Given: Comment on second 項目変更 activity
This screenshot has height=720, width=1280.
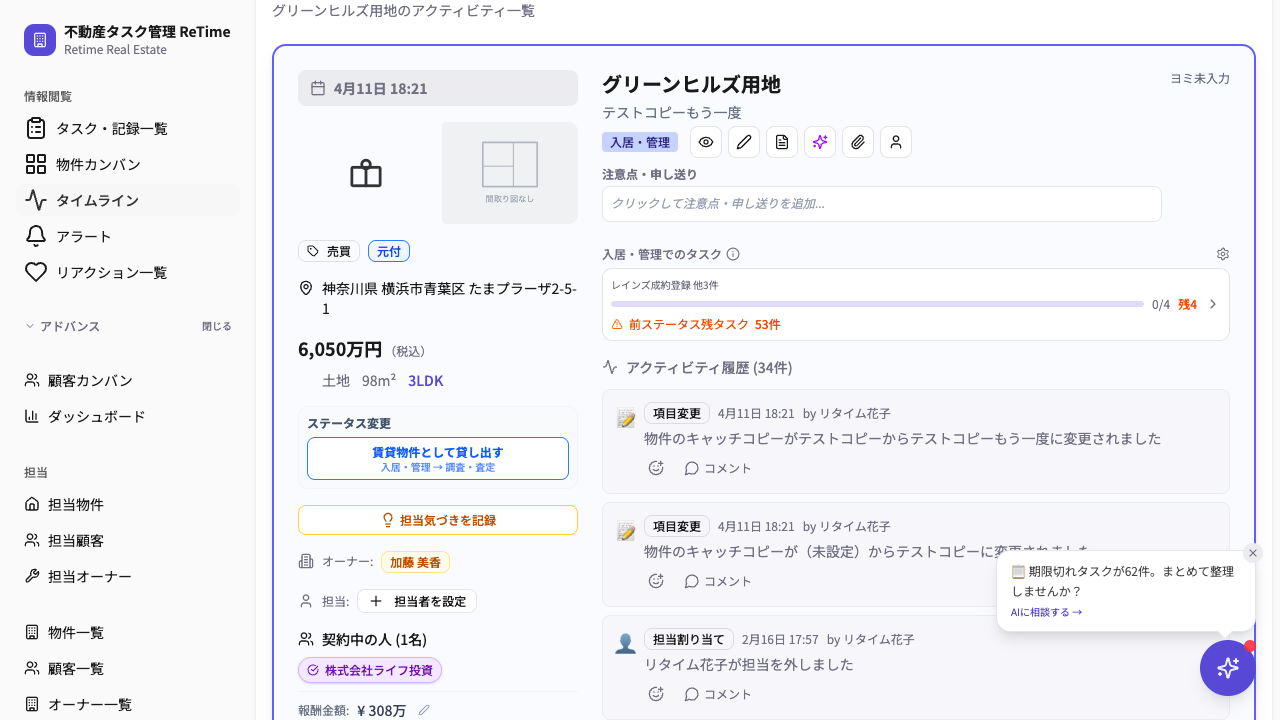Looking at the screenshot, I should coord(718,581).
